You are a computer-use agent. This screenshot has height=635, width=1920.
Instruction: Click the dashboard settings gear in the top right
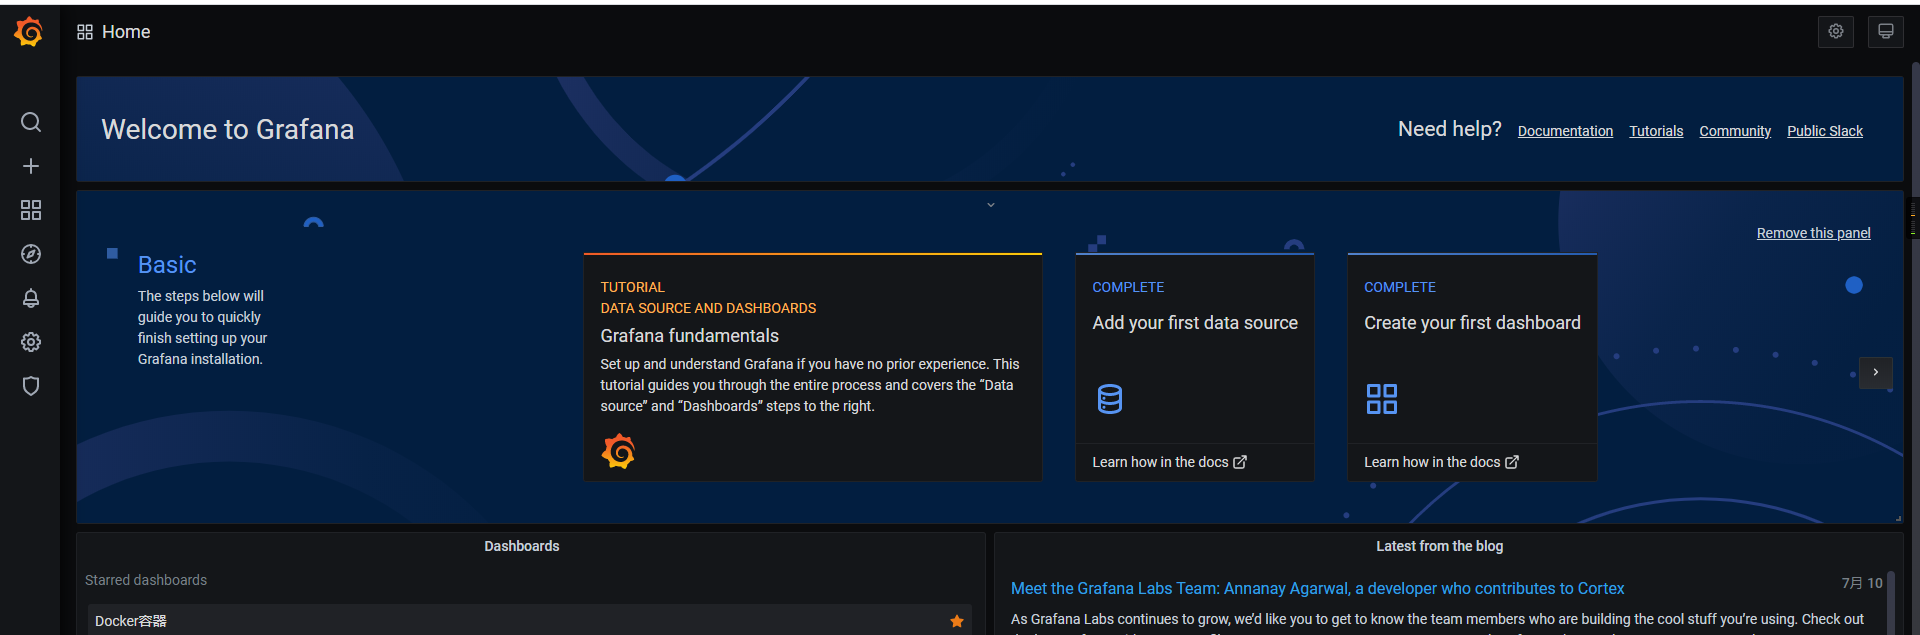[x=1836, y=31]
